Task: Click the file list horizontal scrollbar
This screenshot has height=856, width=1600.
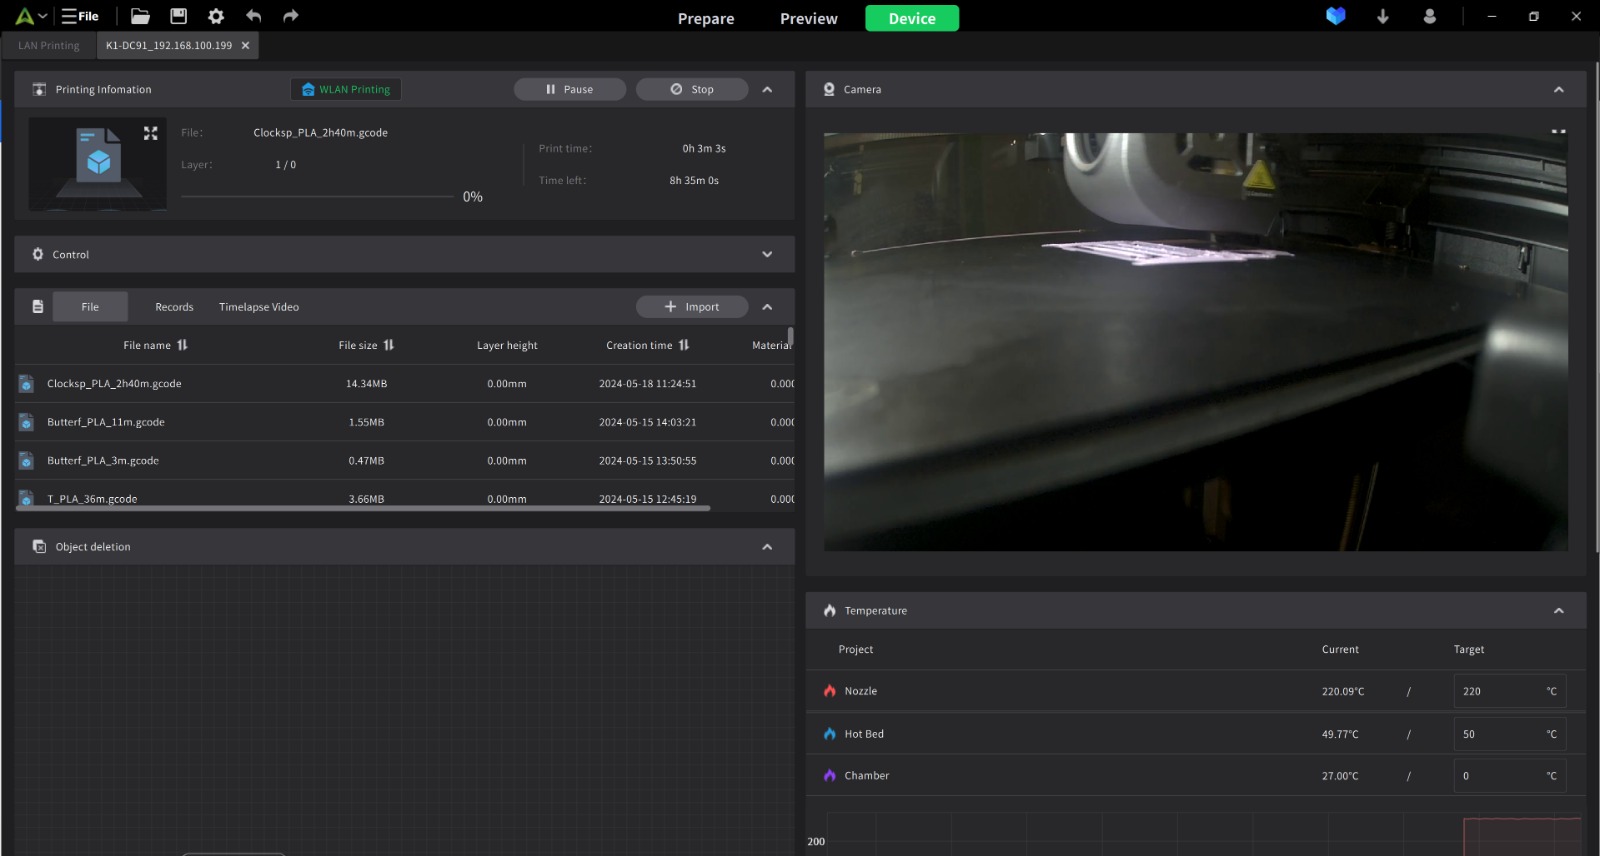Action: (363, 508)
